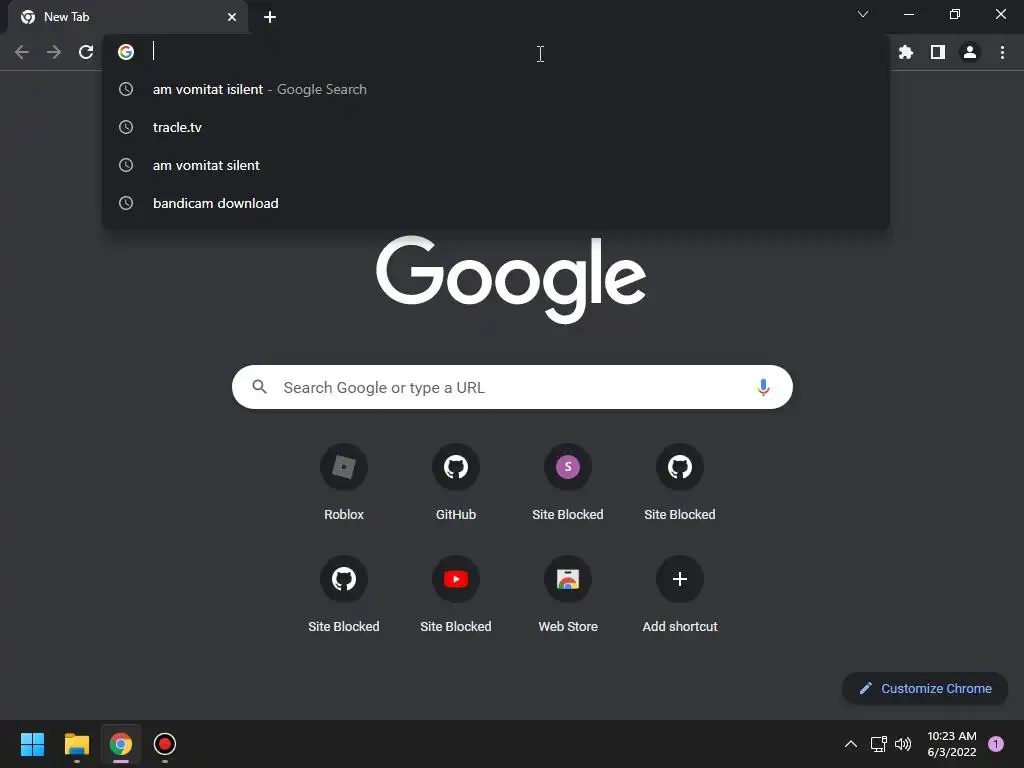Choose suggestion 'am vomitat isilent'

[x=496, y=89]
